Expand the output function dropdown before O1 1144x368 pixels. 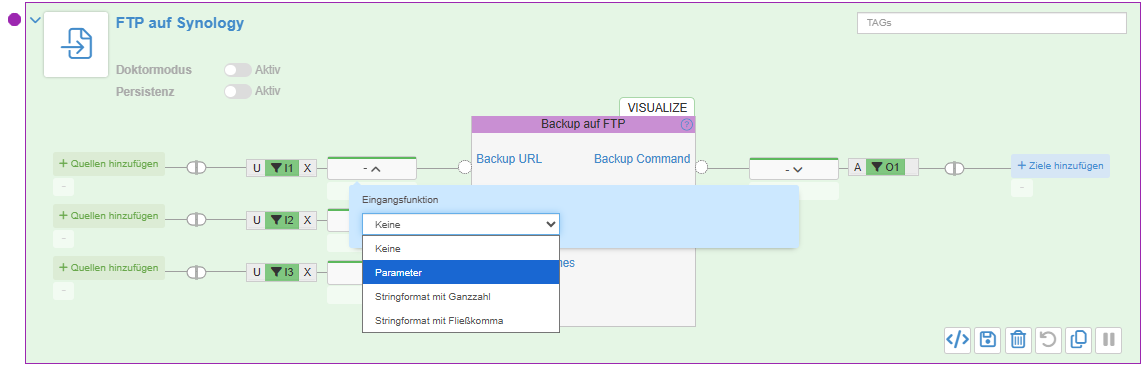[794, 169]
